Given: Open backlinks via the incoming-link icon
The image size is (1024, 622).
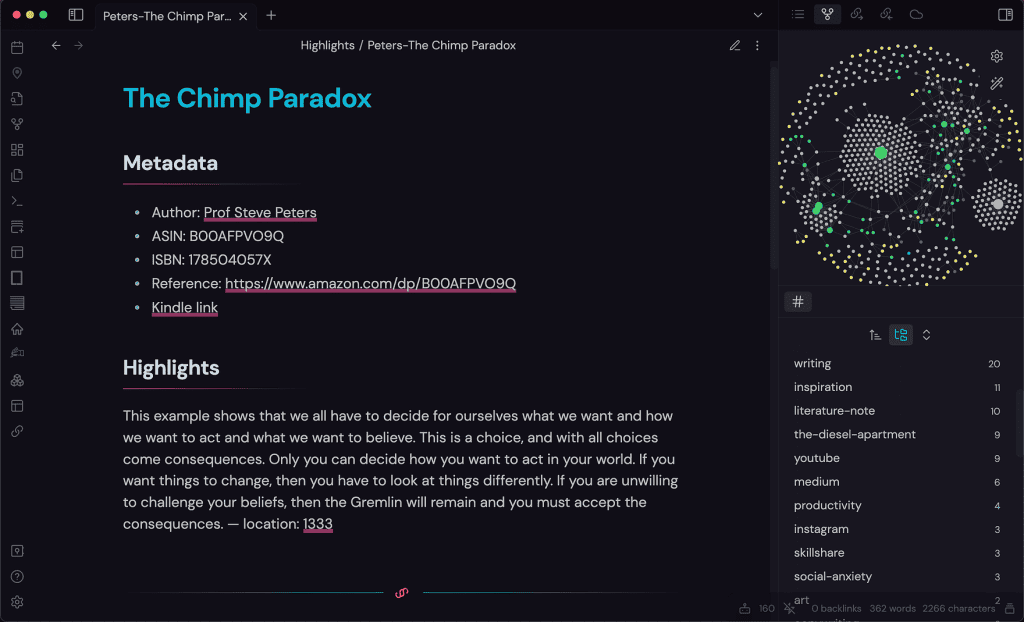Looking at the screenshot, I should [x=884, y=14].
